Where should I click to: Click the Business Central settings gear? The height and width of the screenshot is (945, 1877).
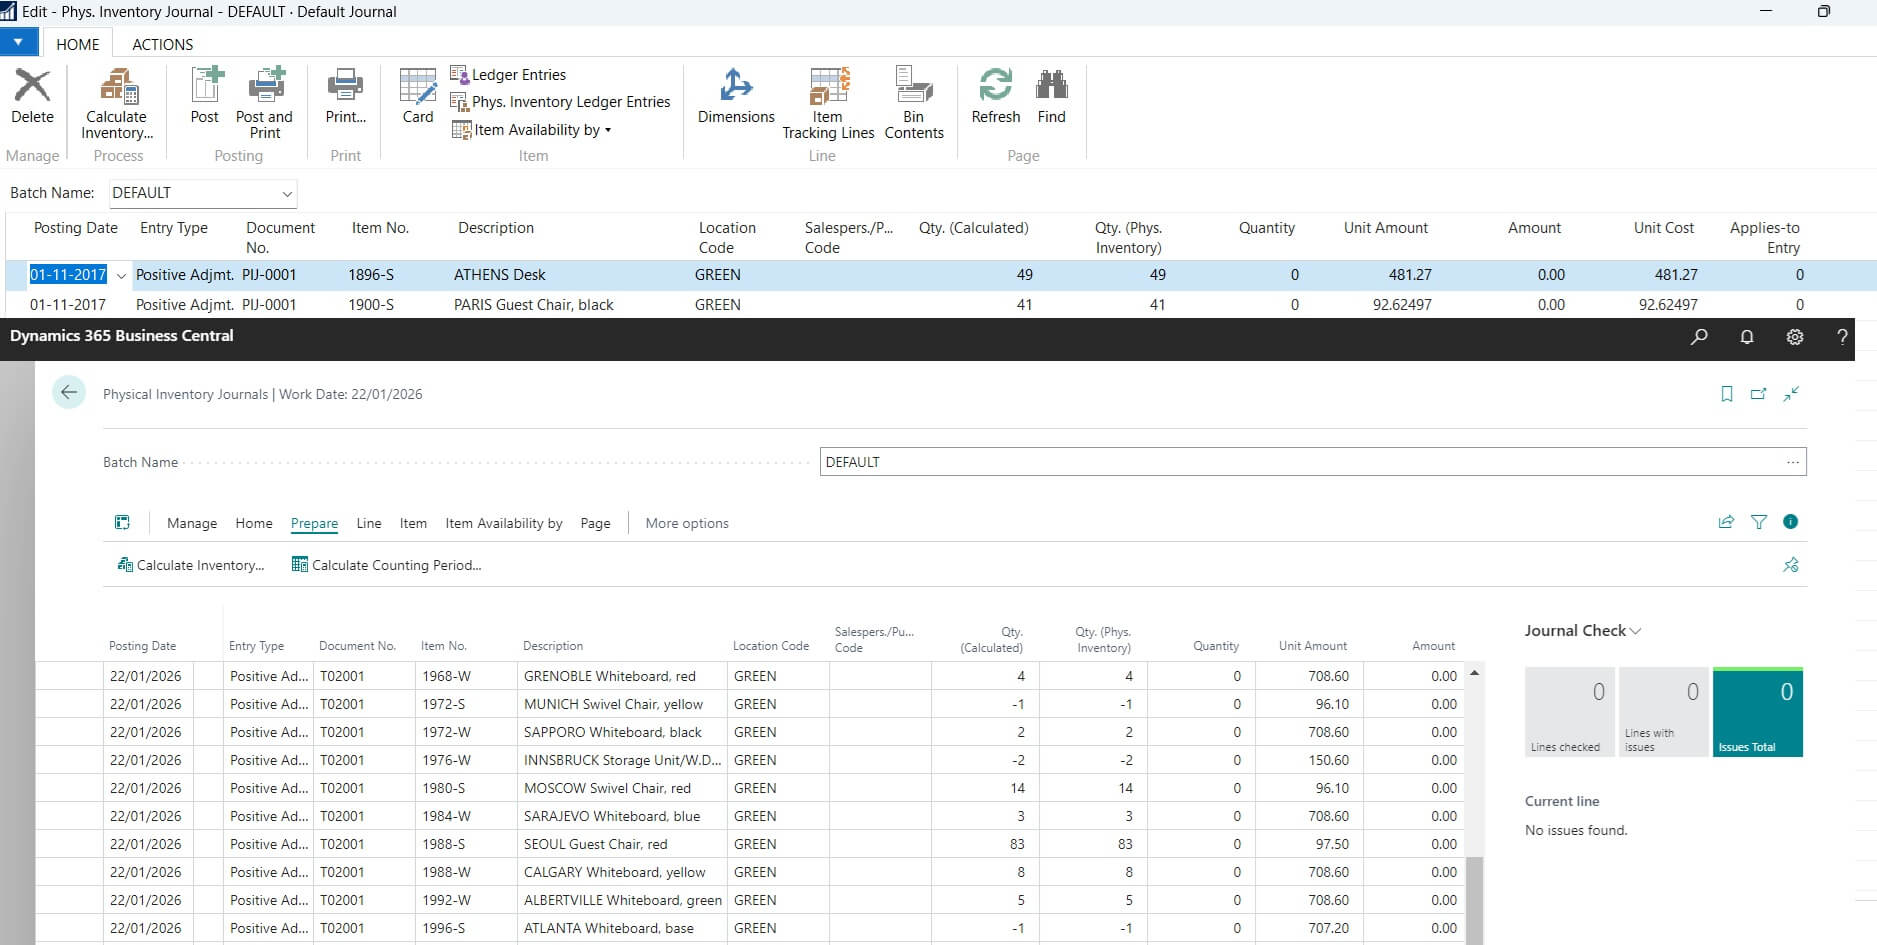point(1795,337)
